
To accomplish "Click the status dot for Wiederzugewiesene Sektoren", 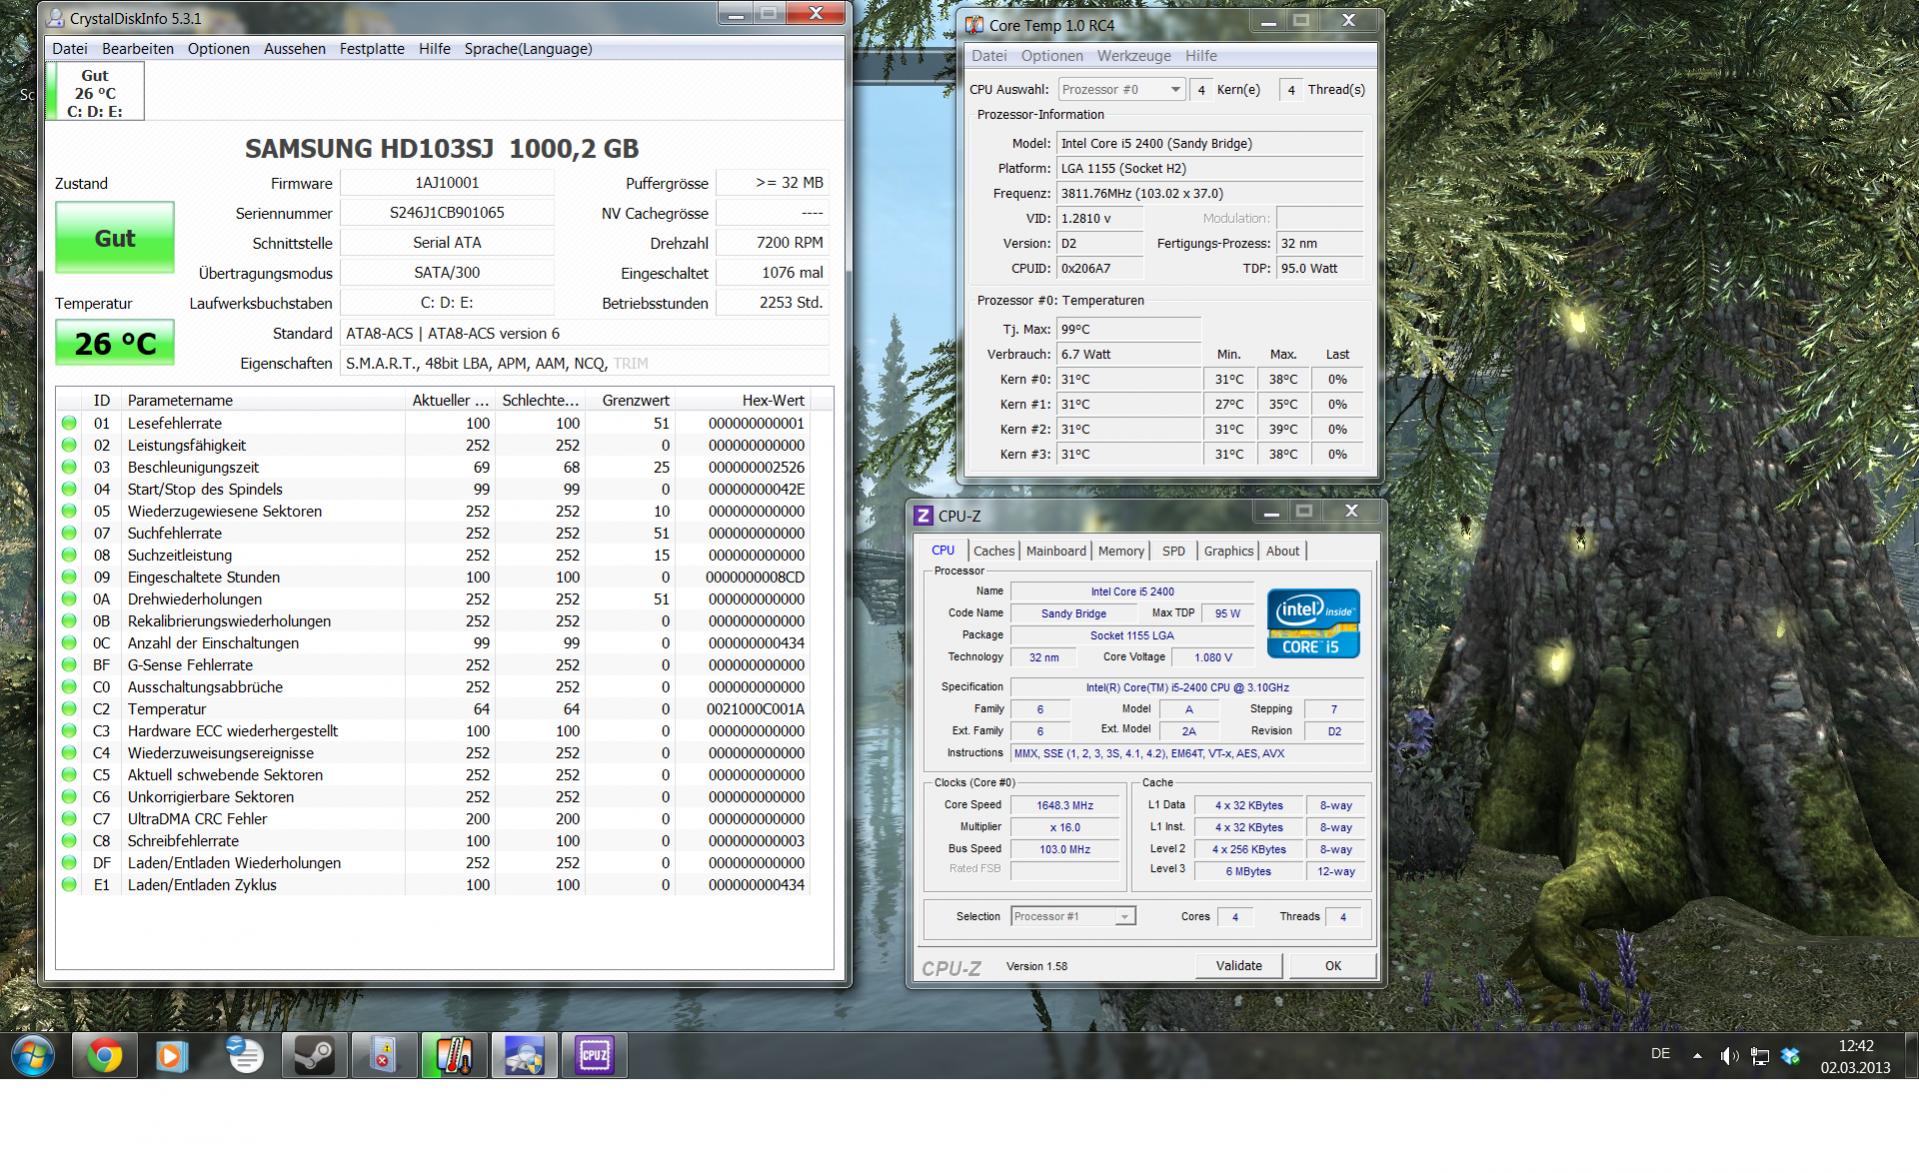I will [69, 511].
